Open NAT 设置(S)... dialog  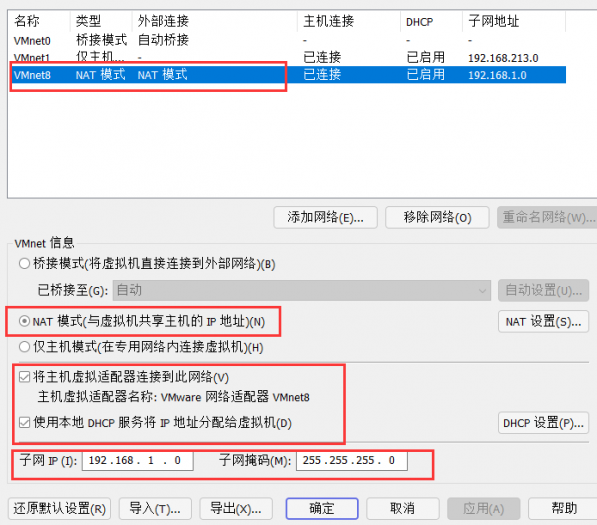click(543, 322)
